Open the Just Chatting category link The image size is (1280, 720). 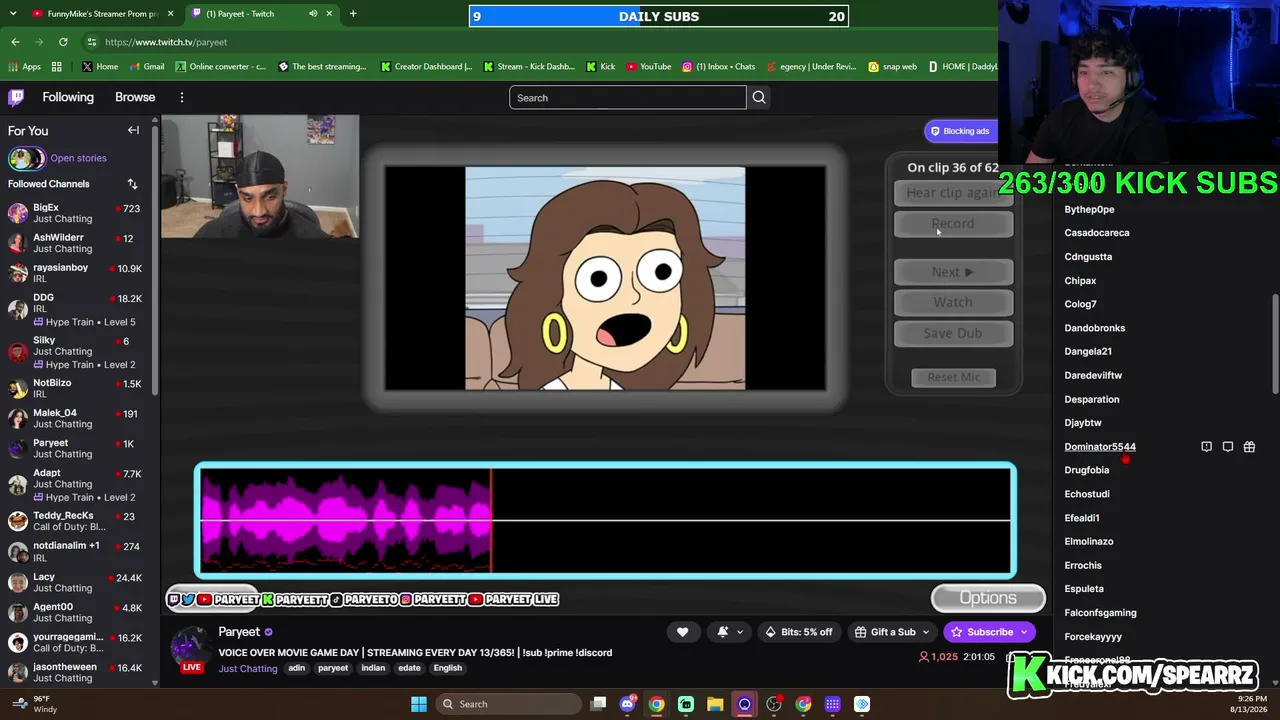click(248, 668)
